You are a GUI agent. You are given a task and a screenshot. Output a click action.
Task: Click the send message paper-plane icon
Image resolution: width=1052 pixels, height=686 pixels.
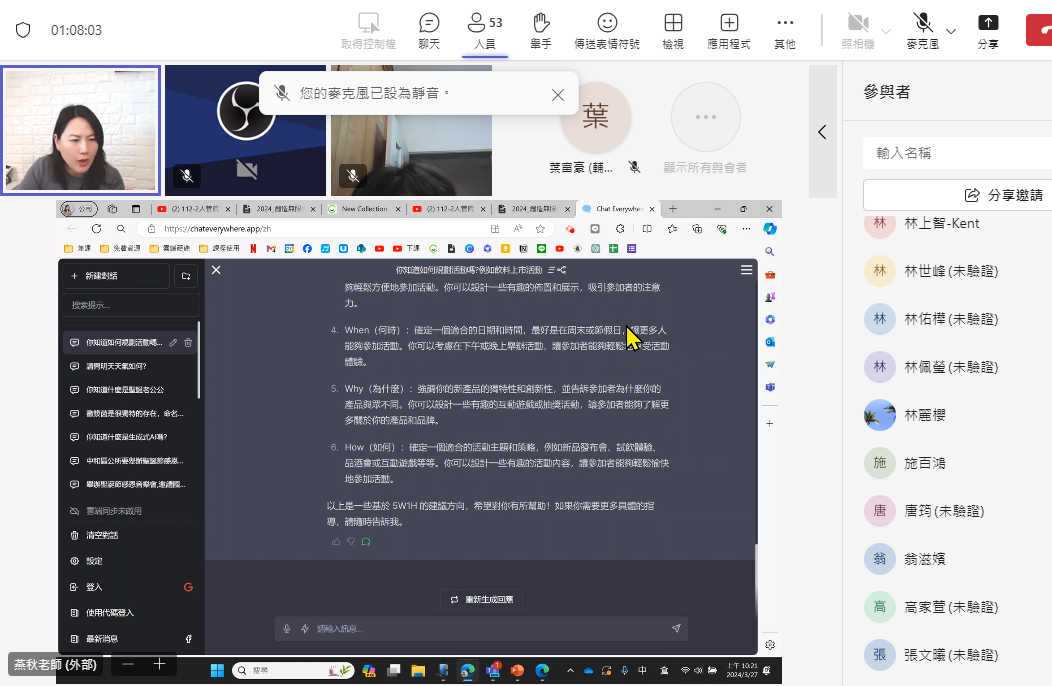click(x=676, y=628)
